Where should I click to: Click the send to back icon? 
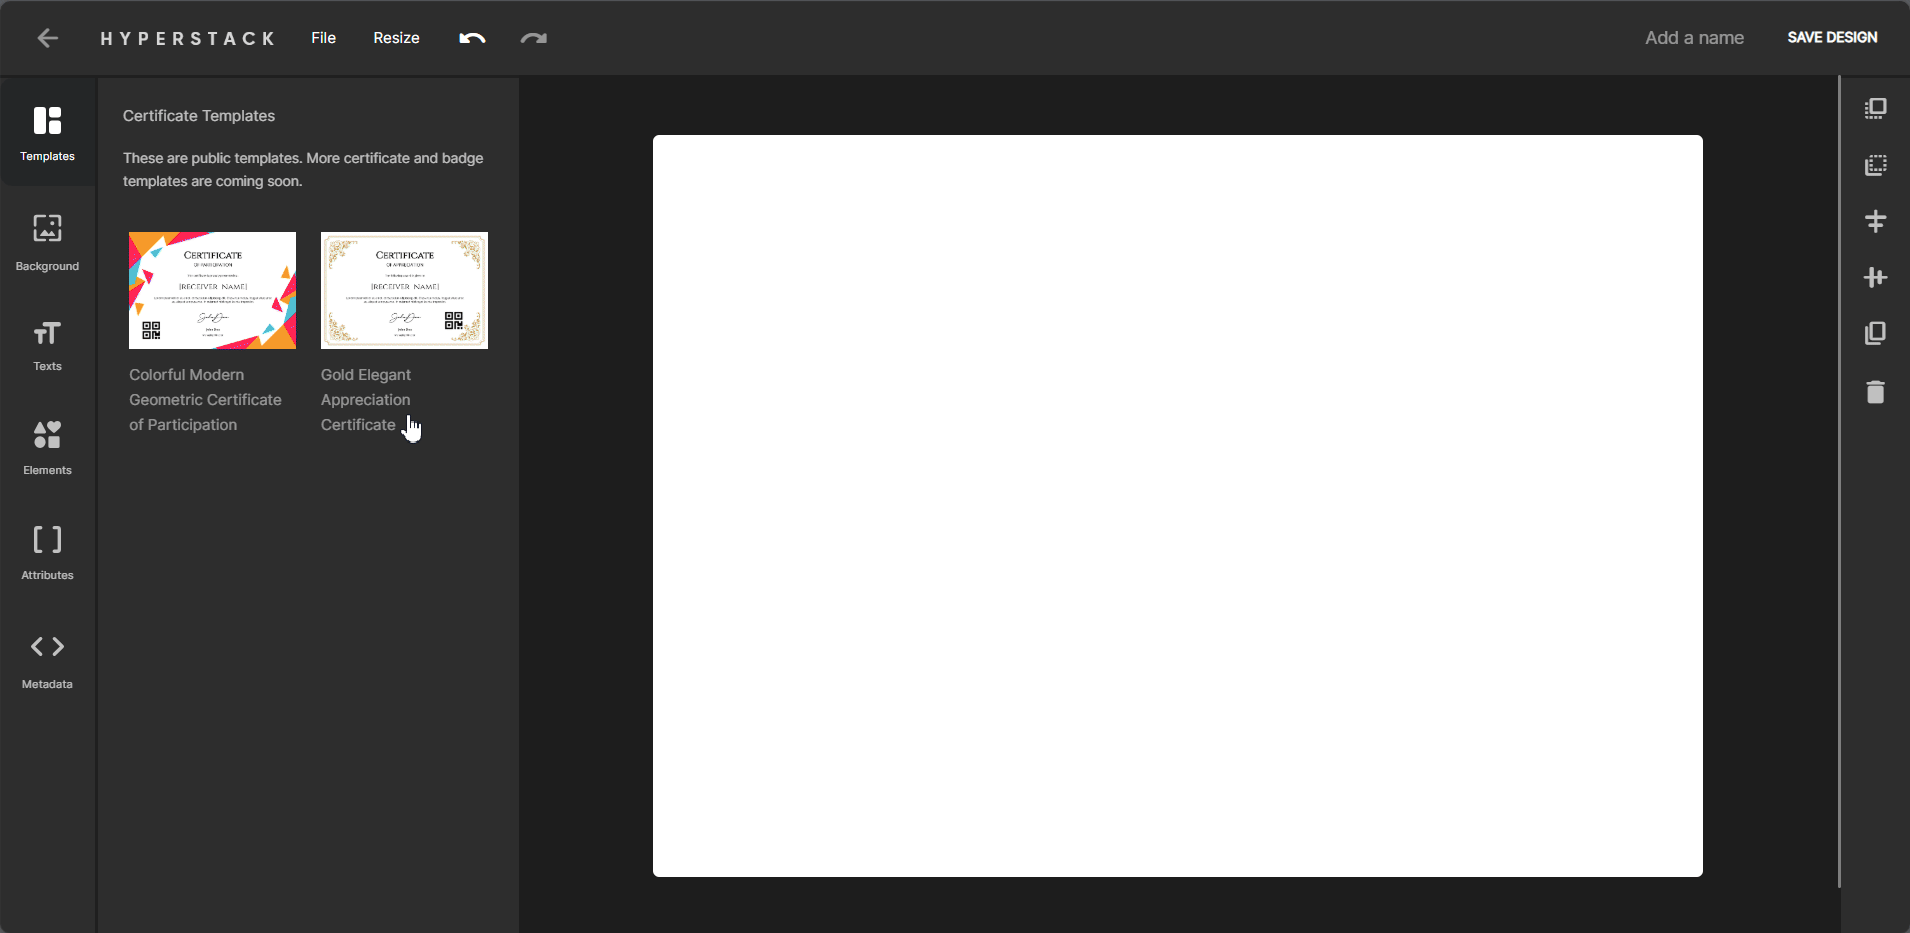point(1875,165)
